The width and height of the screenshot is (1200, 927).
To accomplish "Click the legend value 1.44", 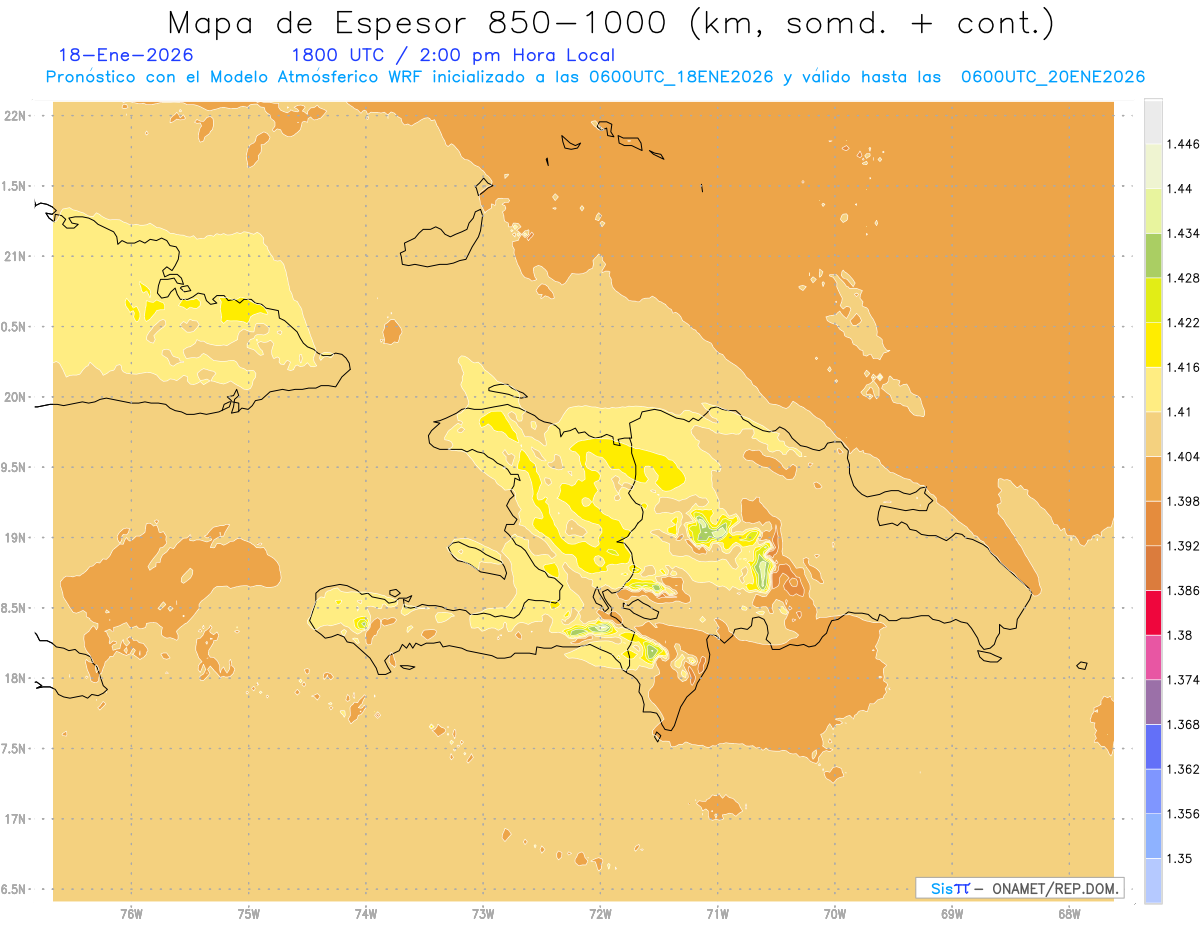I will point(1178,189).
